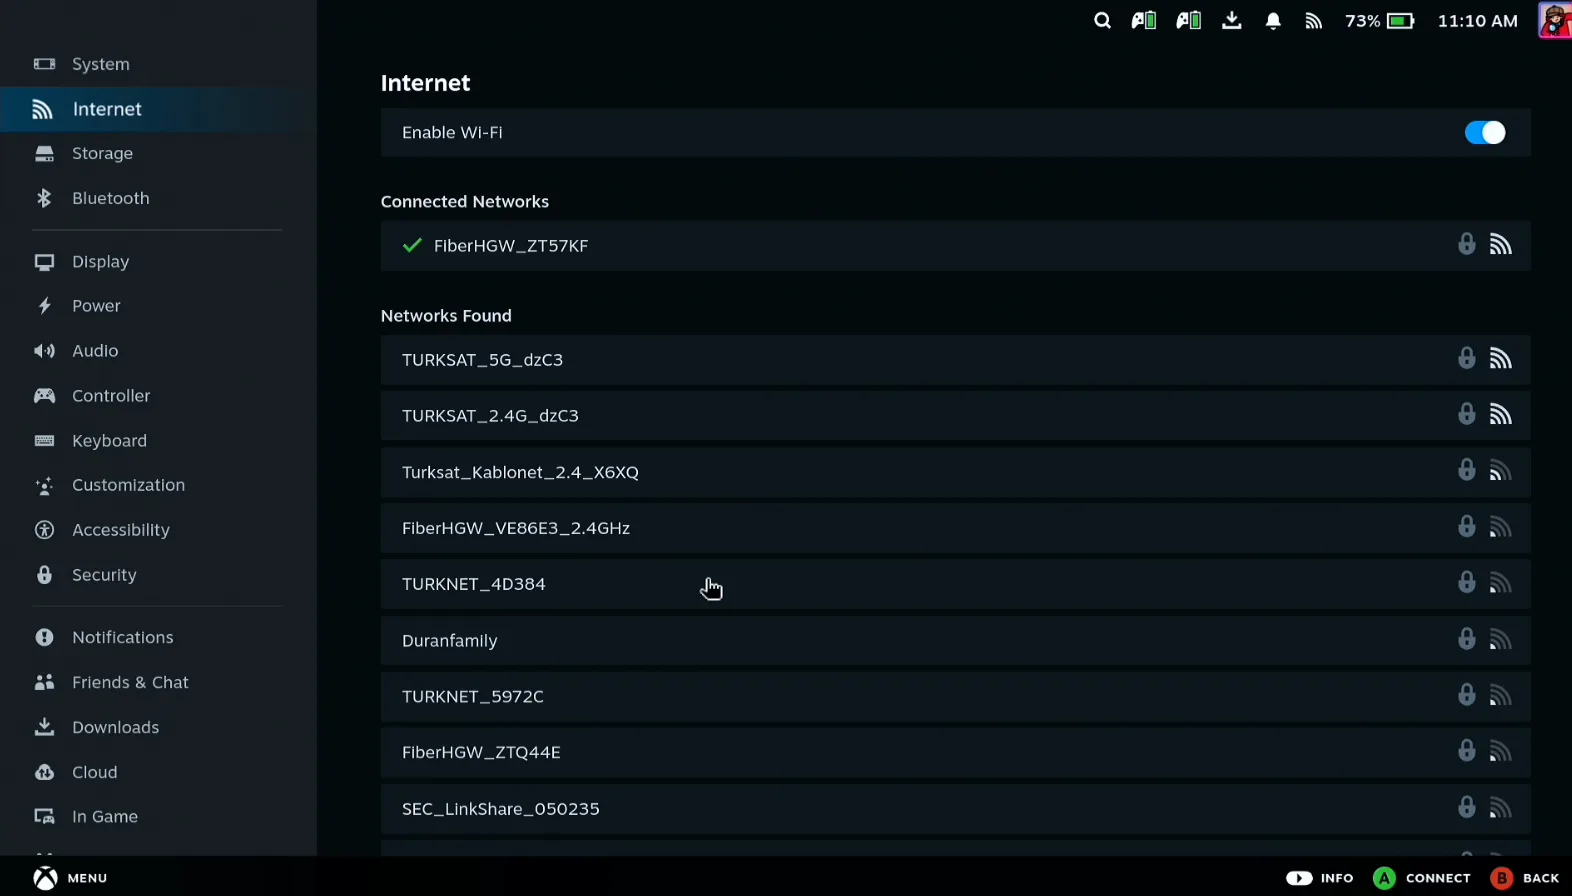The height and width of the screenshot is (896, 1572).
Task: Select the TURKNET_5972C network
Action: pos(955,697)
